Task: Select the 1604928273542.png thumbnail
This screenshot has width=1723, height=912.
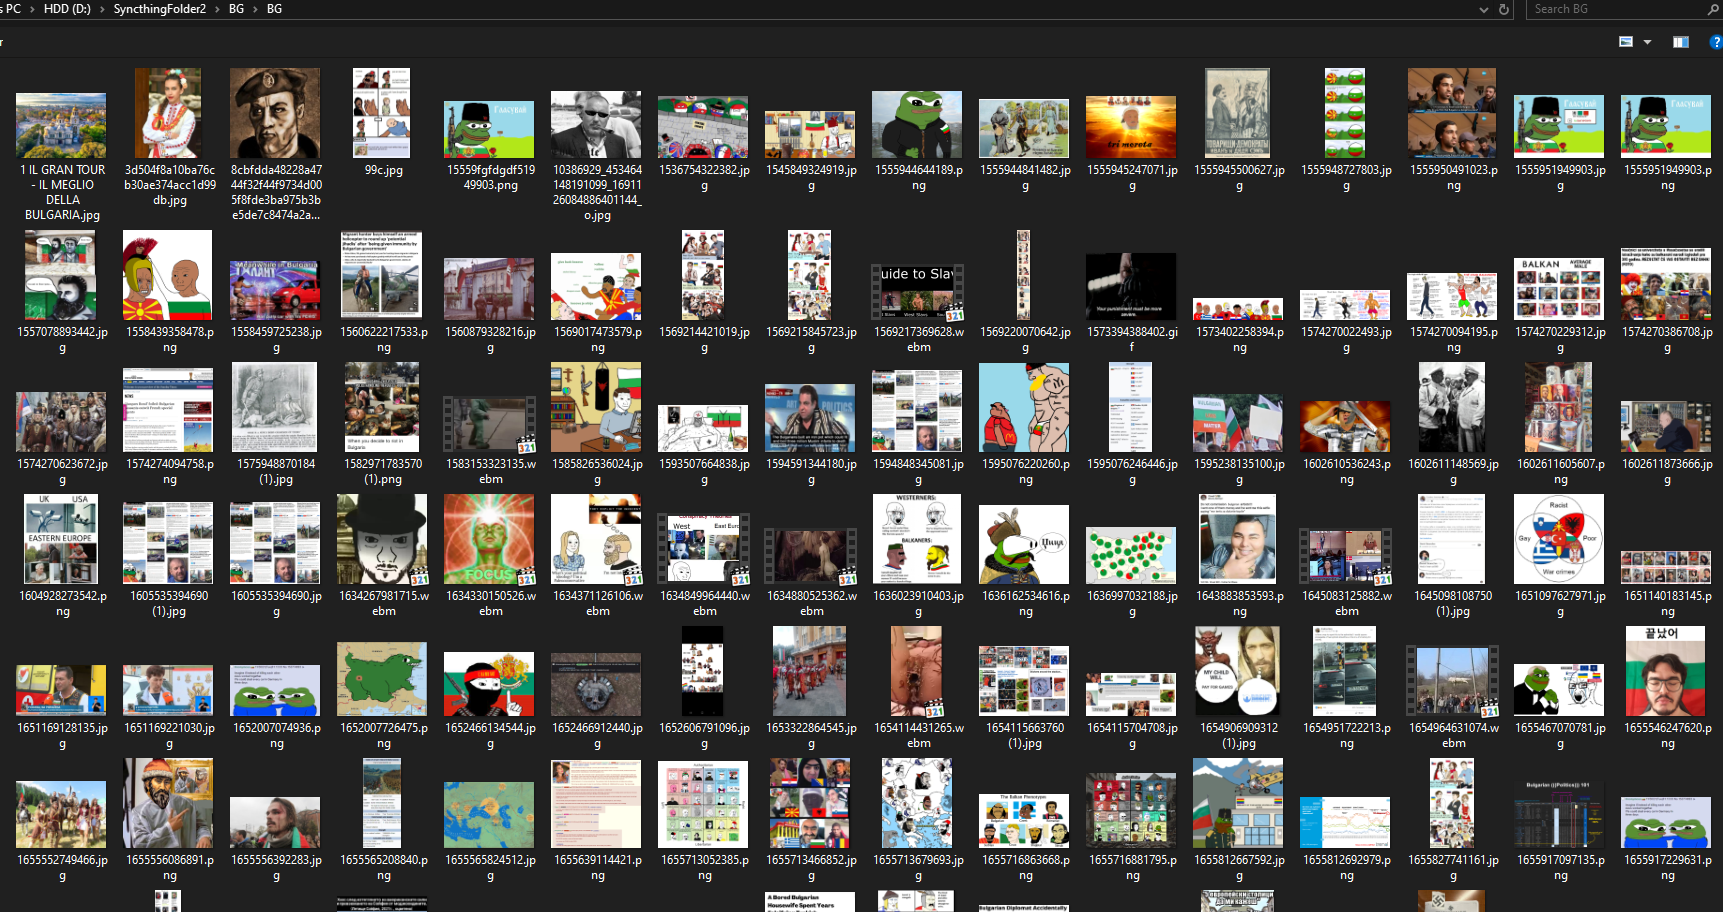Action: tap(61, 539)
